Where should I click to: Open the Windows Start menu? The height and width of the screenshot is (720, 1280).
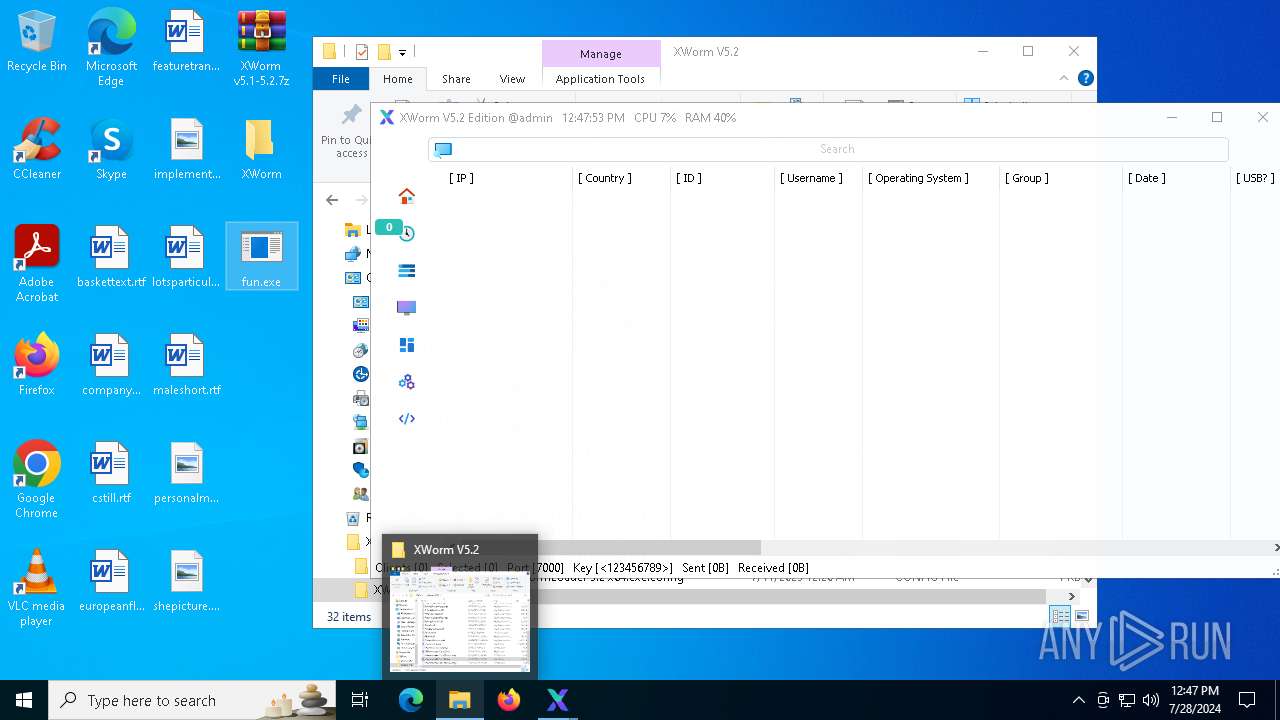pyautogui.click(x=24, y=700)
